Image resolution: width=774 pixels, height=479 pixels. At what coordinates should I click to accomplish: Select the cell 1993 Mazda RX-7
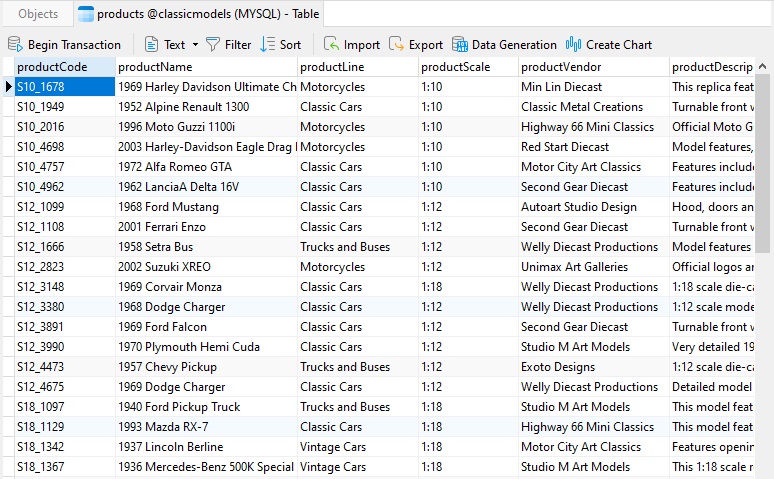[x=206, y=427]
